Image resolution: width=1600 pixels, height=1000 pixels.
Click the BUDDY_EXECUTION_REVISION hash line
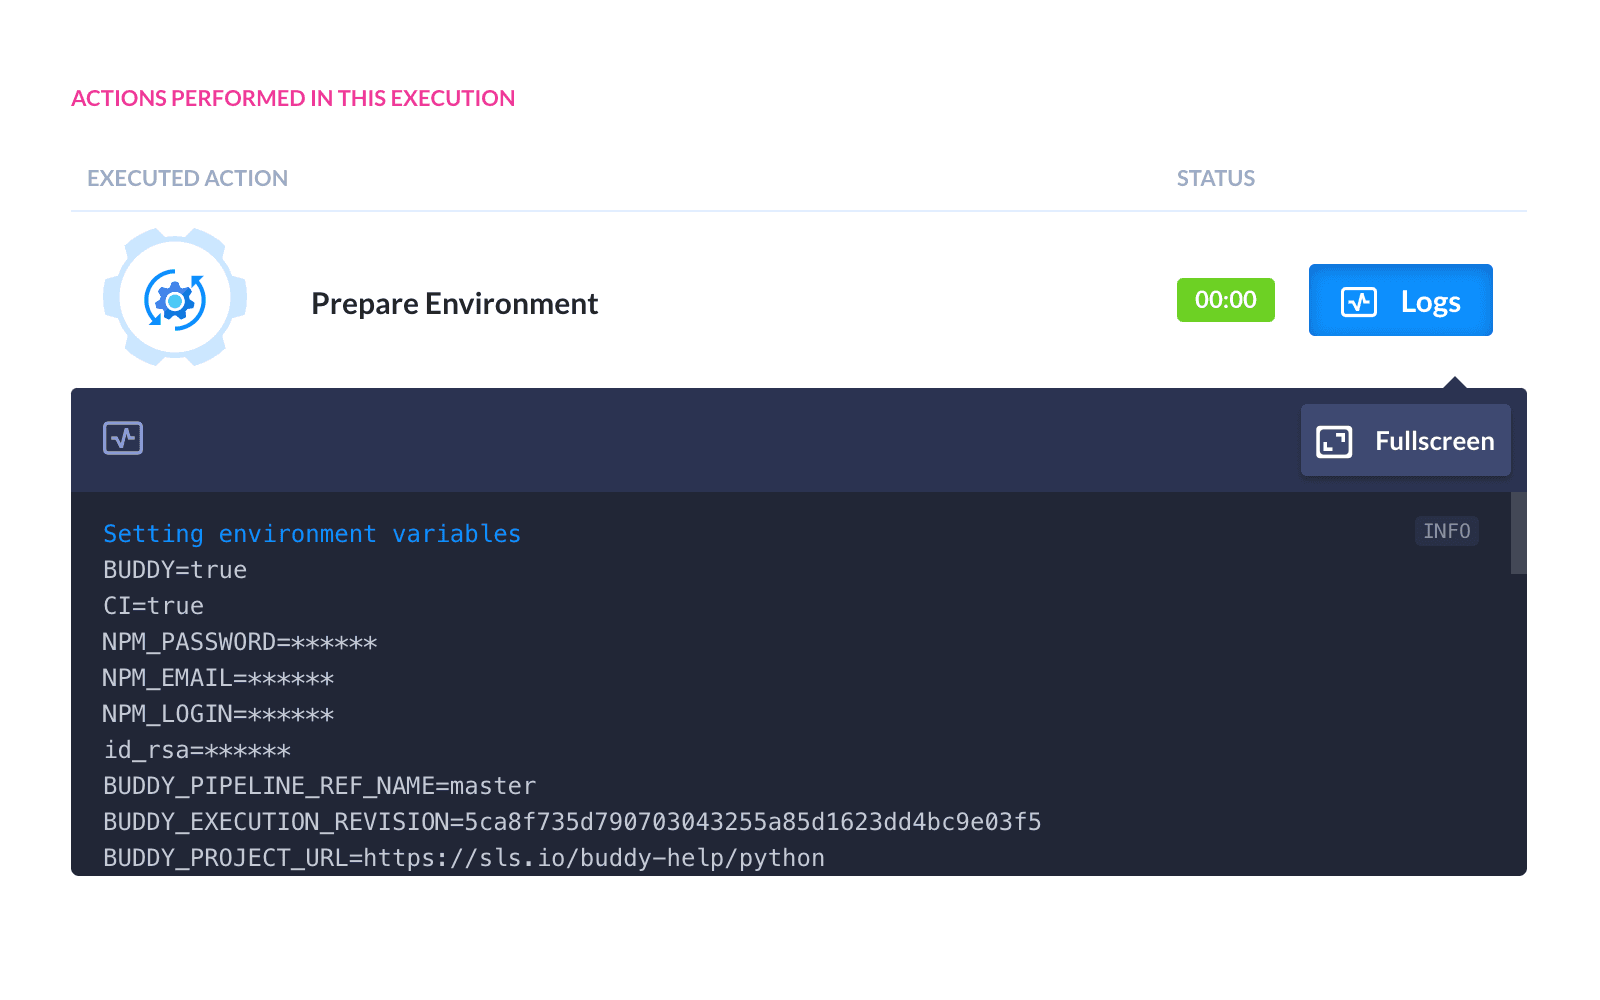tap(572, 822)
